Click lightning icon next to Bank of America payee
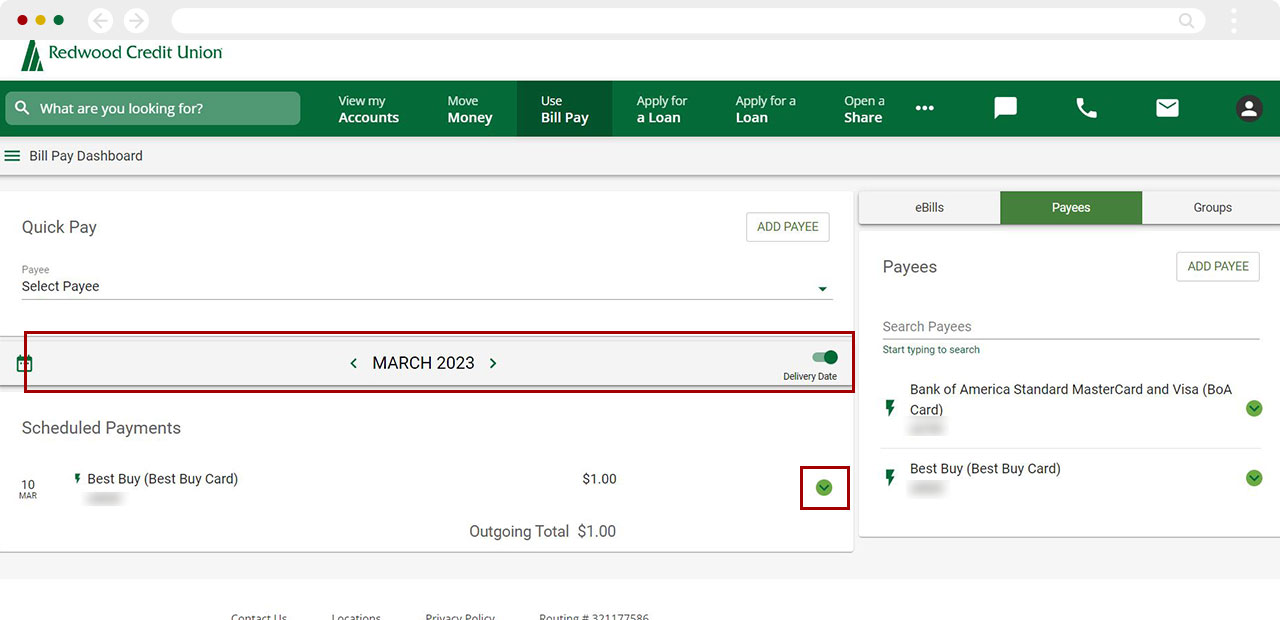 tap(890, 408)
